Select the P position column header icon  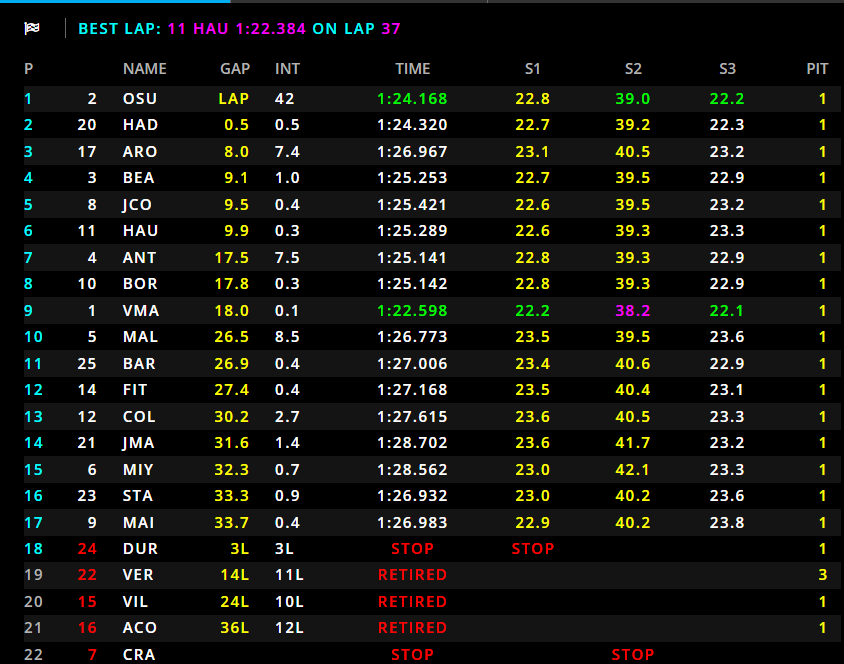pos(27,69)
